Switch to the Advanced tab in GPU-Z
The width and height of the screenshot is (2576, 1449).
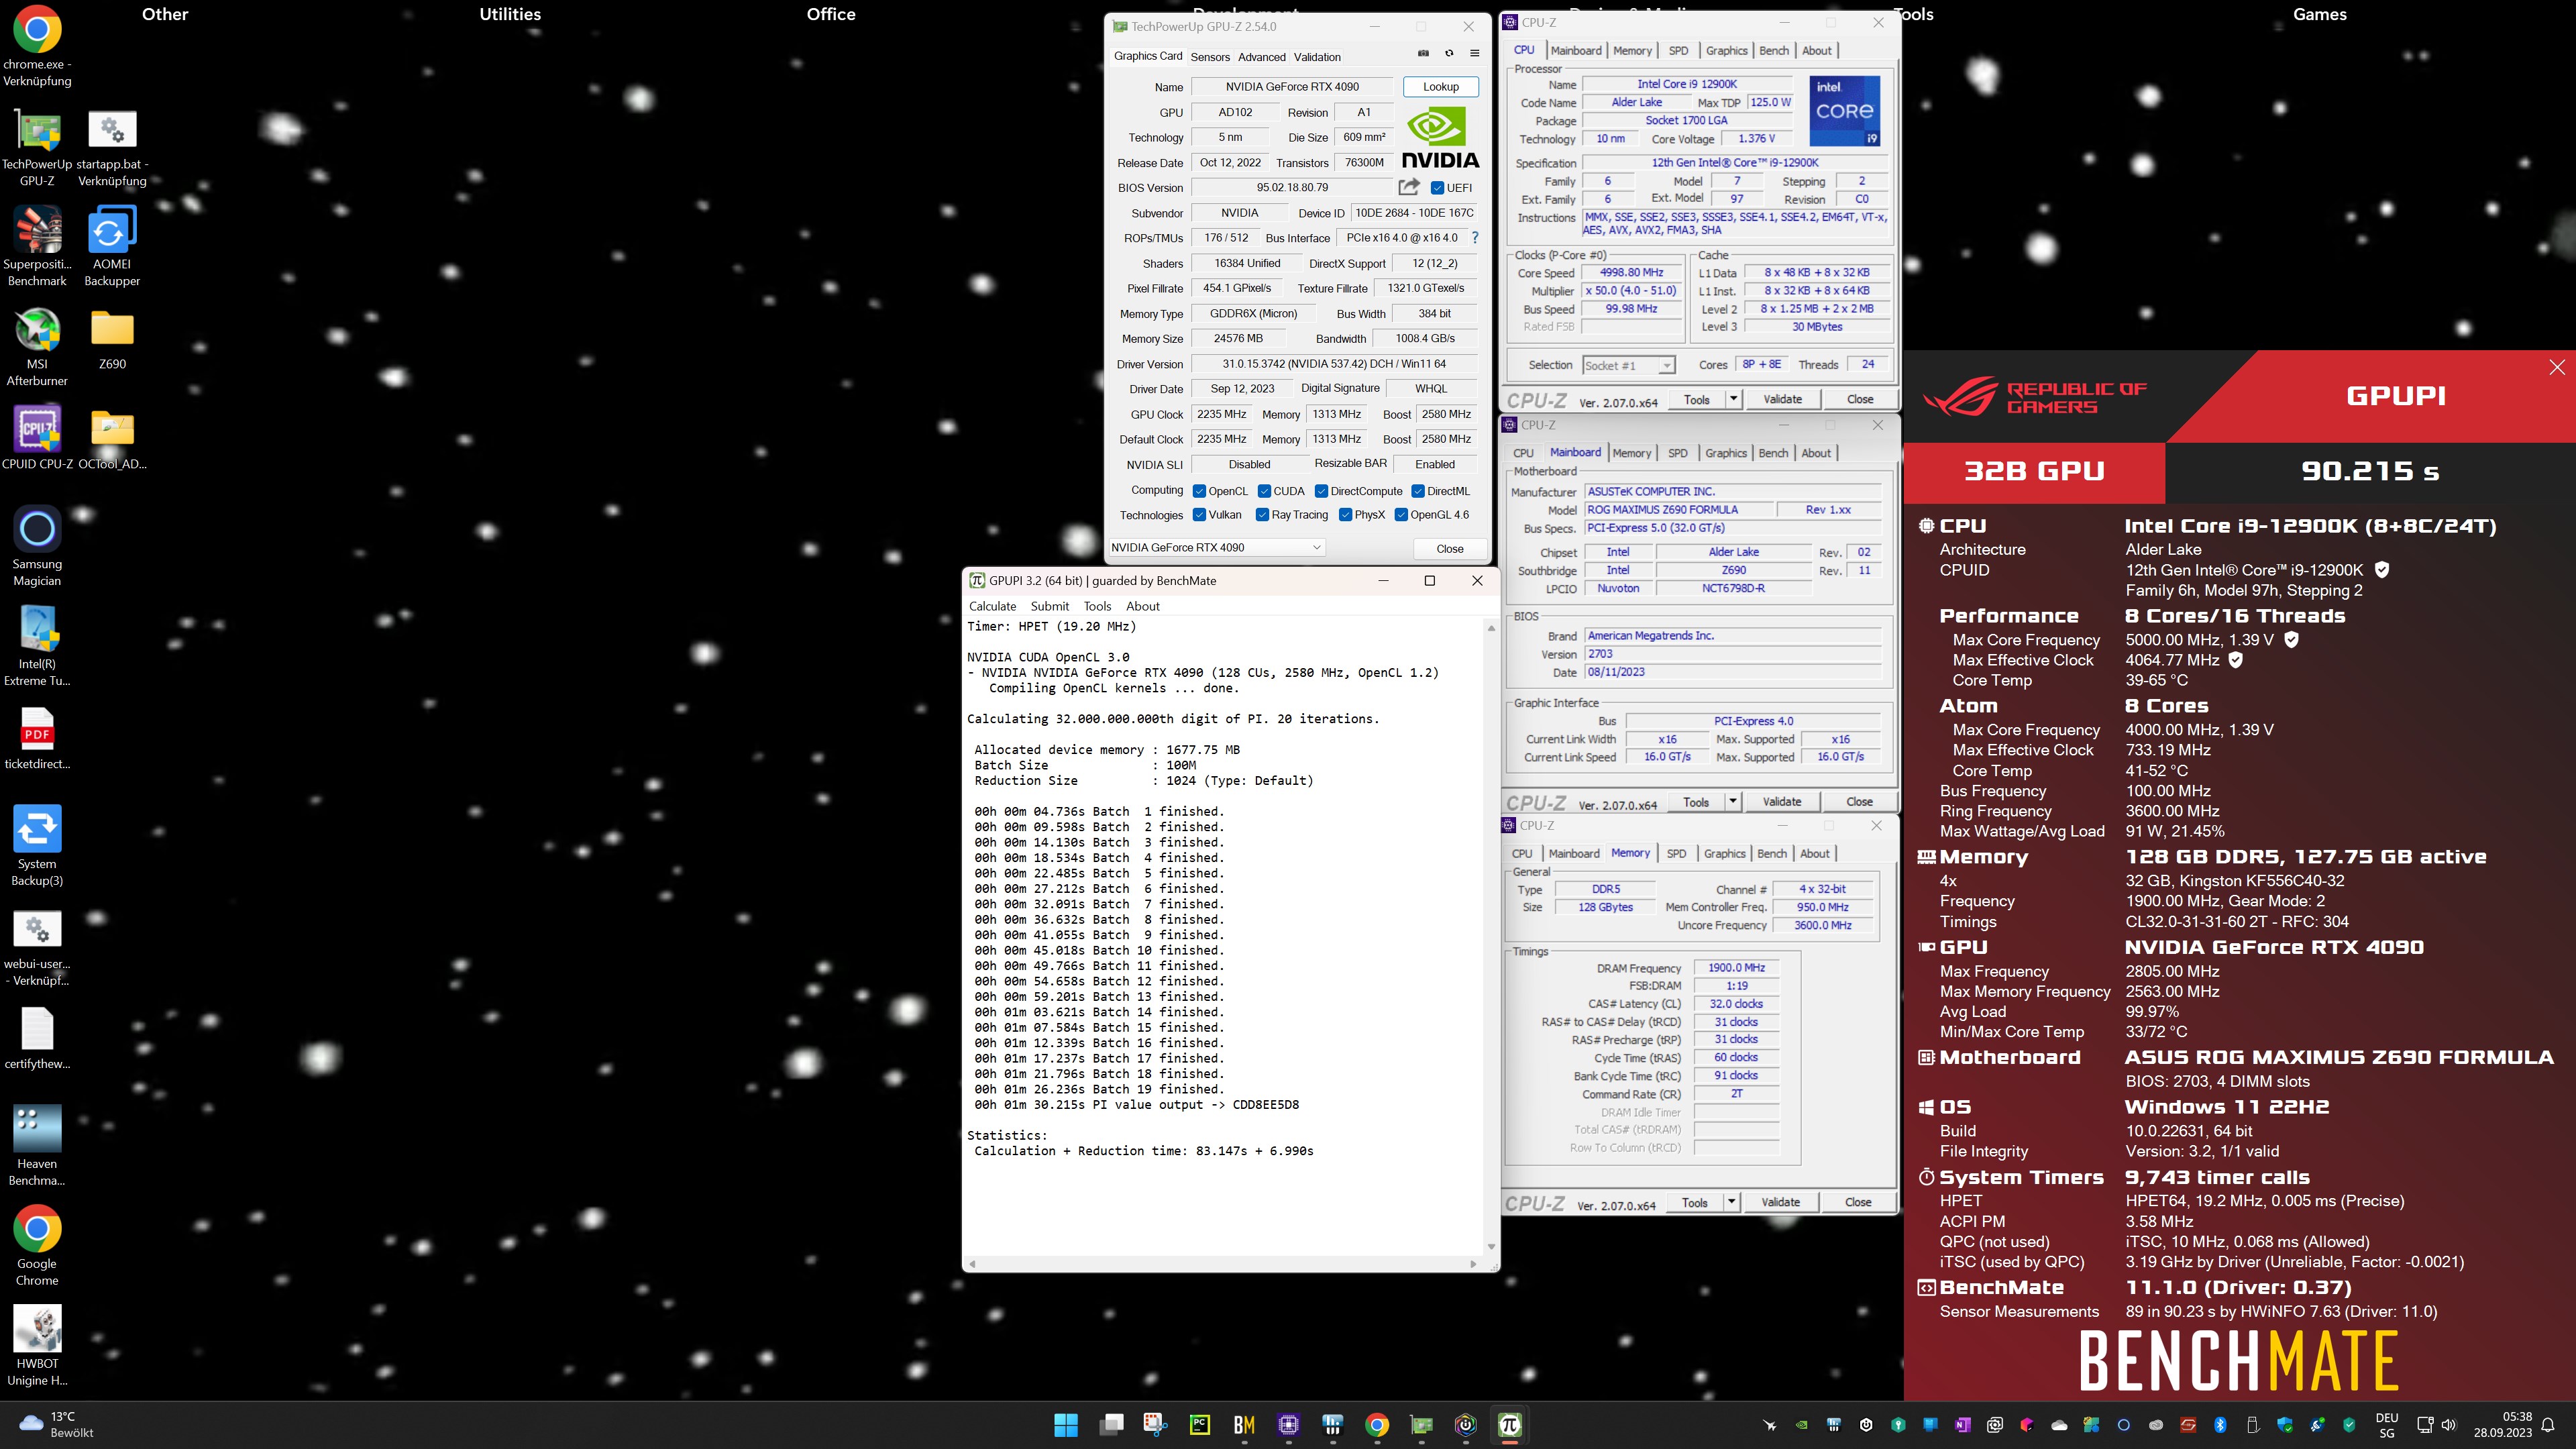pos(1262,57)
